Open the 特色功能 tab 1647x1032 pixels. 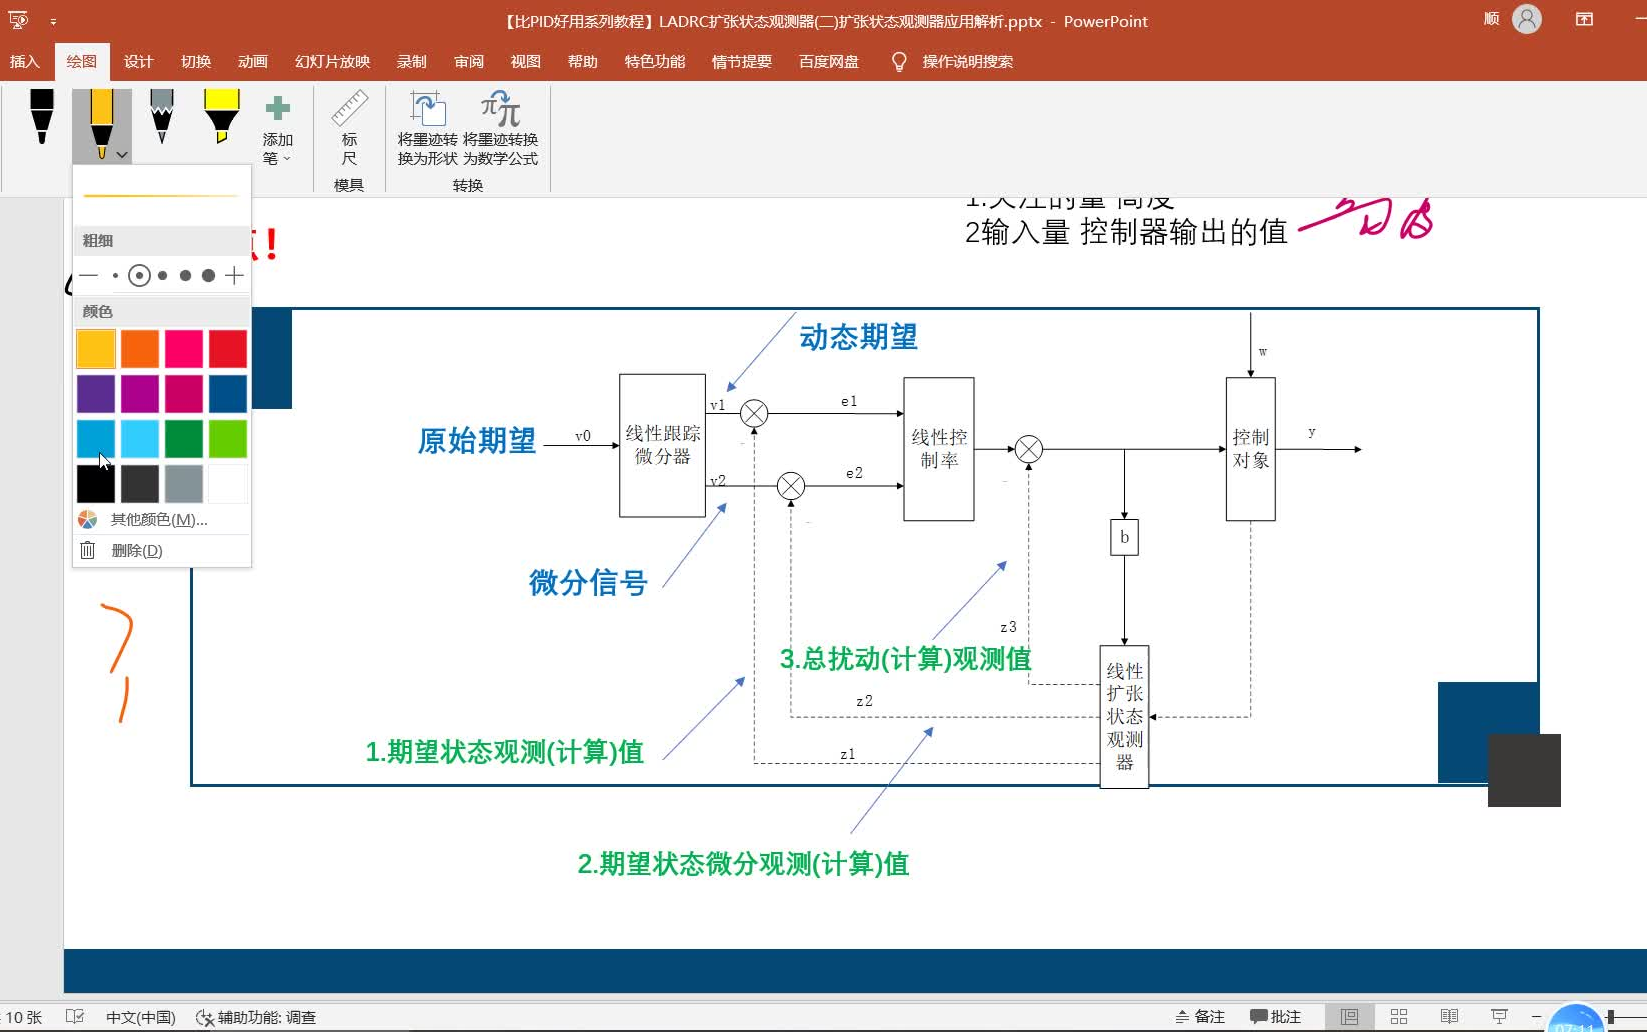[655, 61]
